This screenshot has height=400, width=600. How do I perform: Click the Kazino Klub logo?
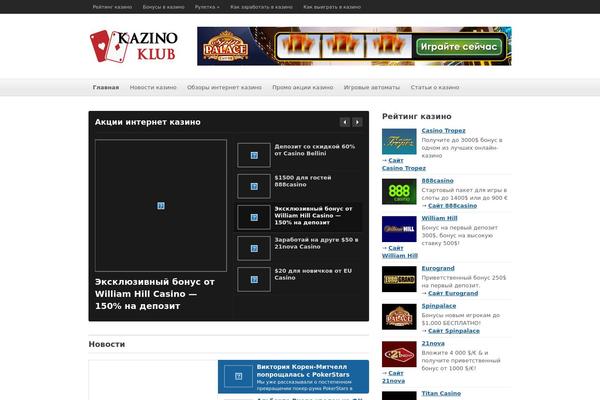(x=134, y=46)
